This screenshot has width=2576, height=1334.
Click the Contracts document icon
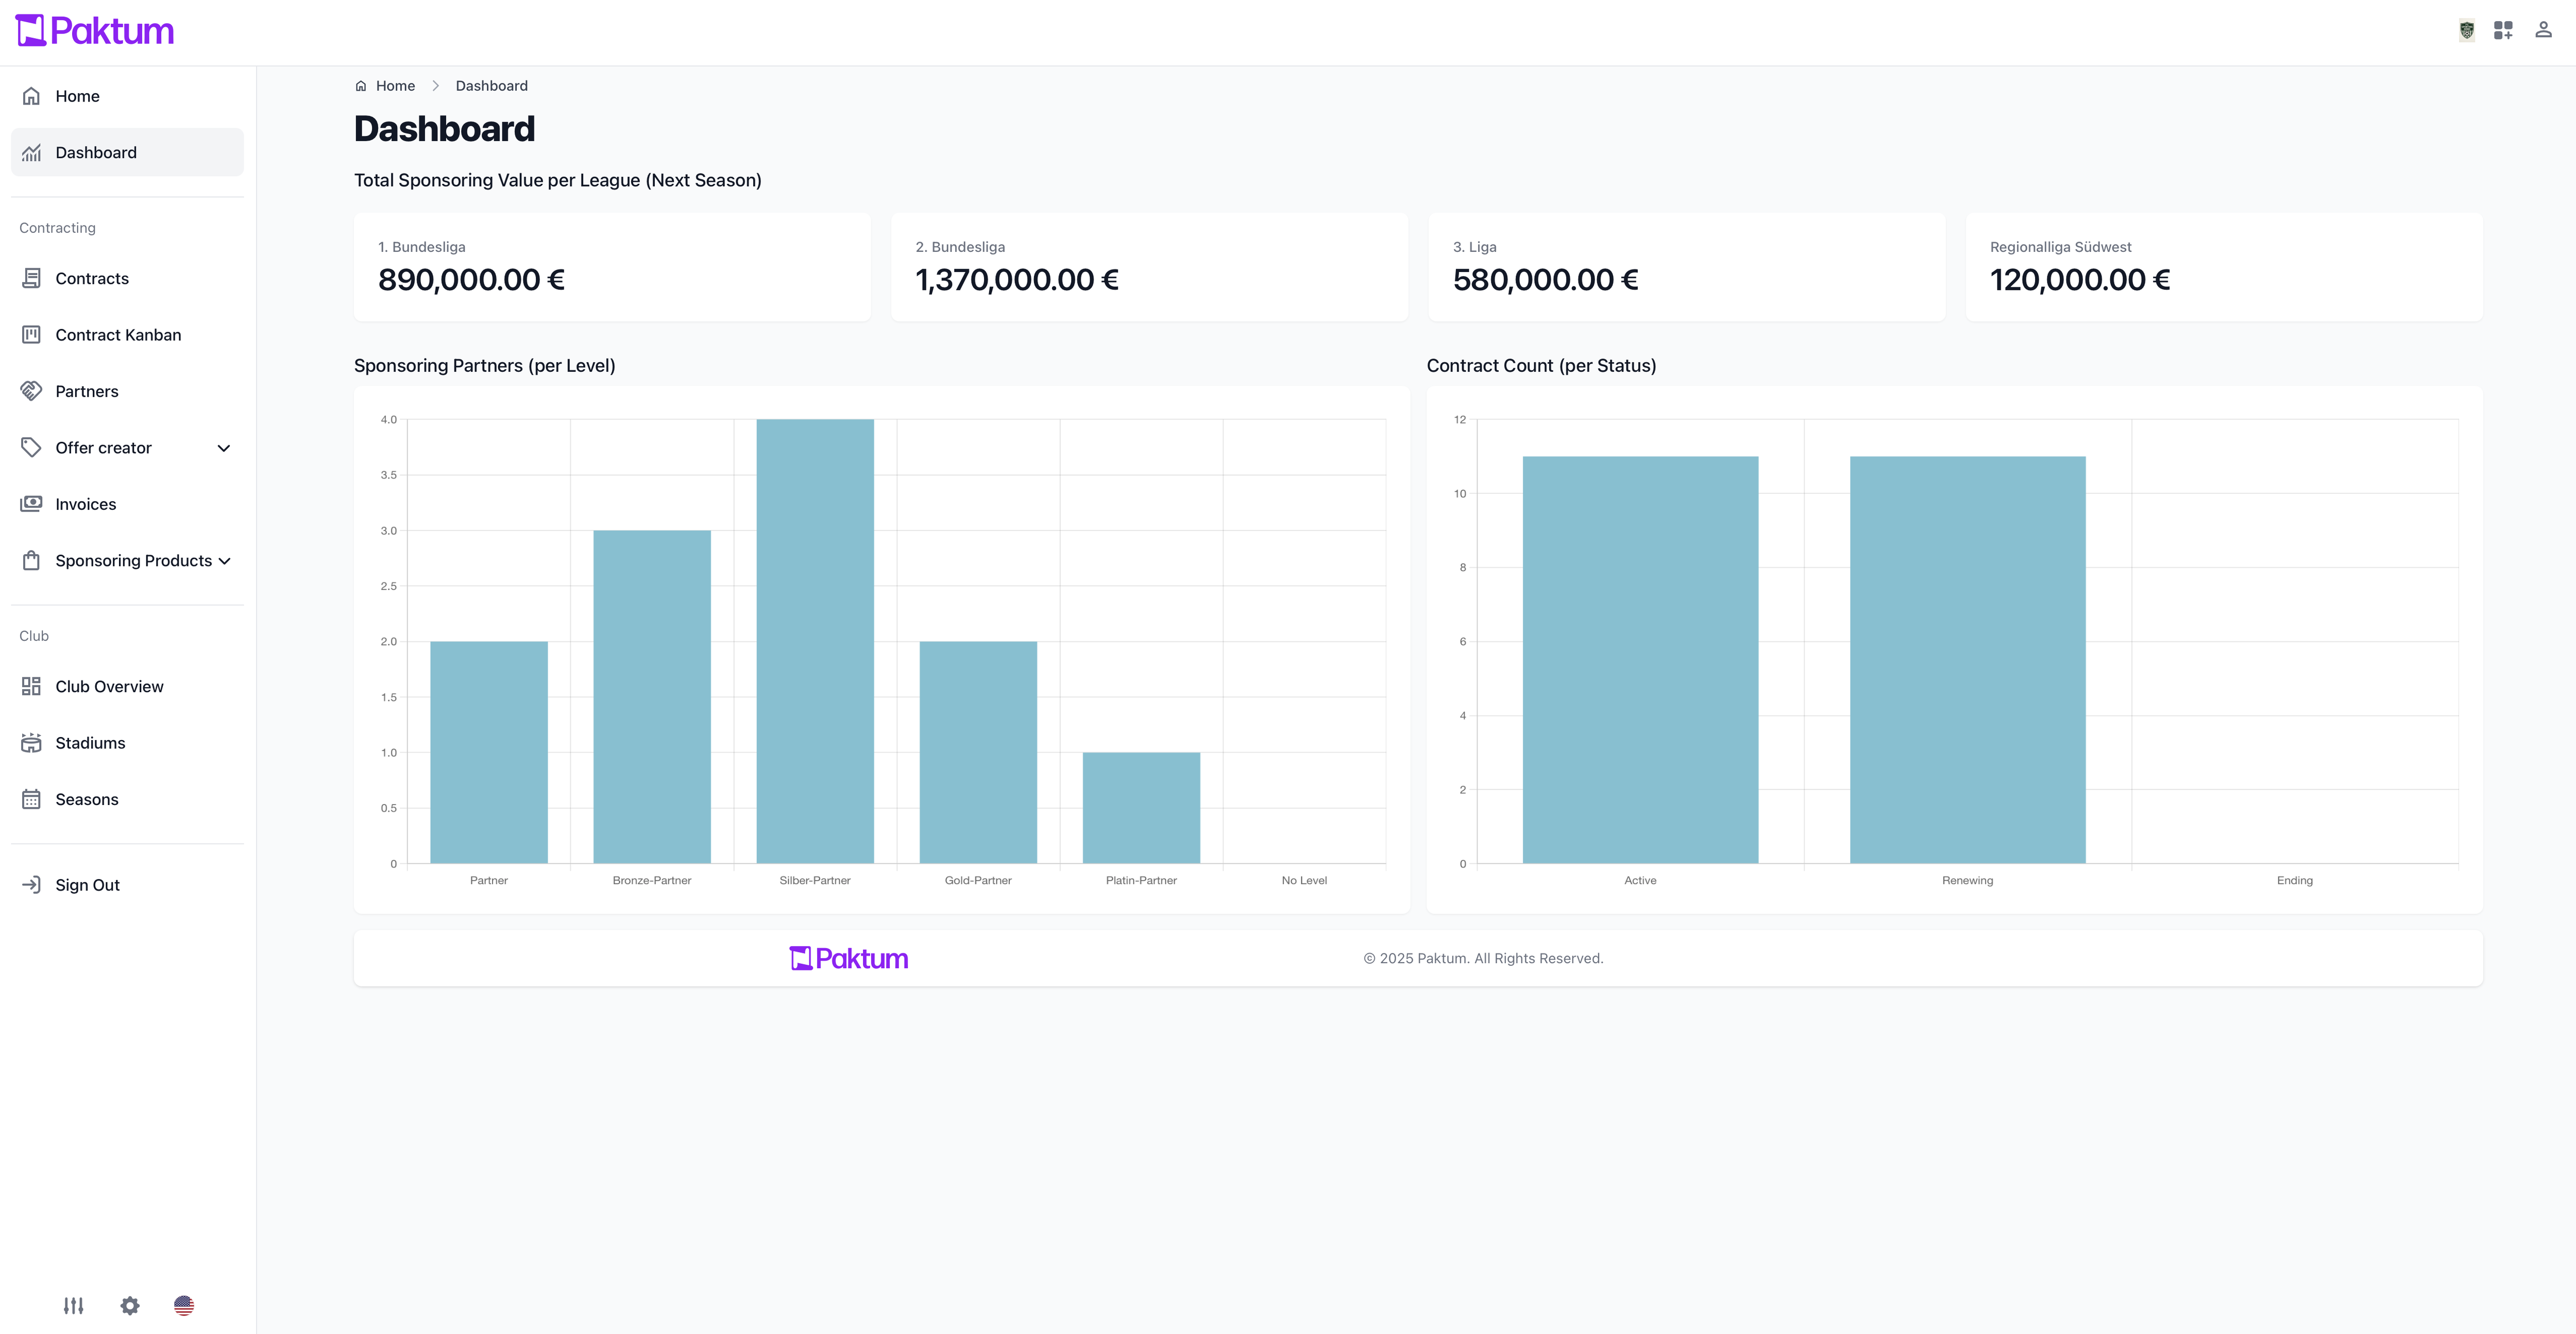point(32,278)
